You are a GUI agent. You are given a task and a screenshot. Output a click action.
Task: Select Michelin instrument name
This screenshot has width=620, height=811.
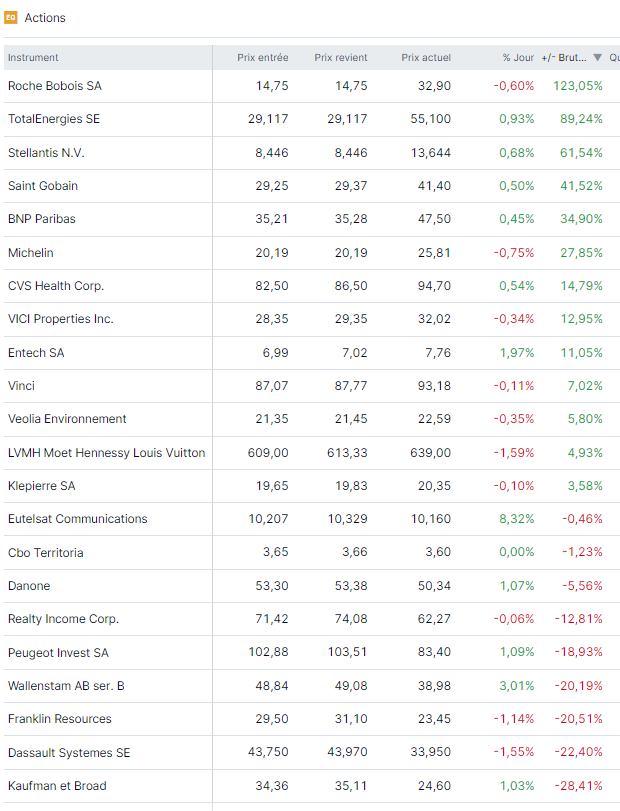(31, 253)
